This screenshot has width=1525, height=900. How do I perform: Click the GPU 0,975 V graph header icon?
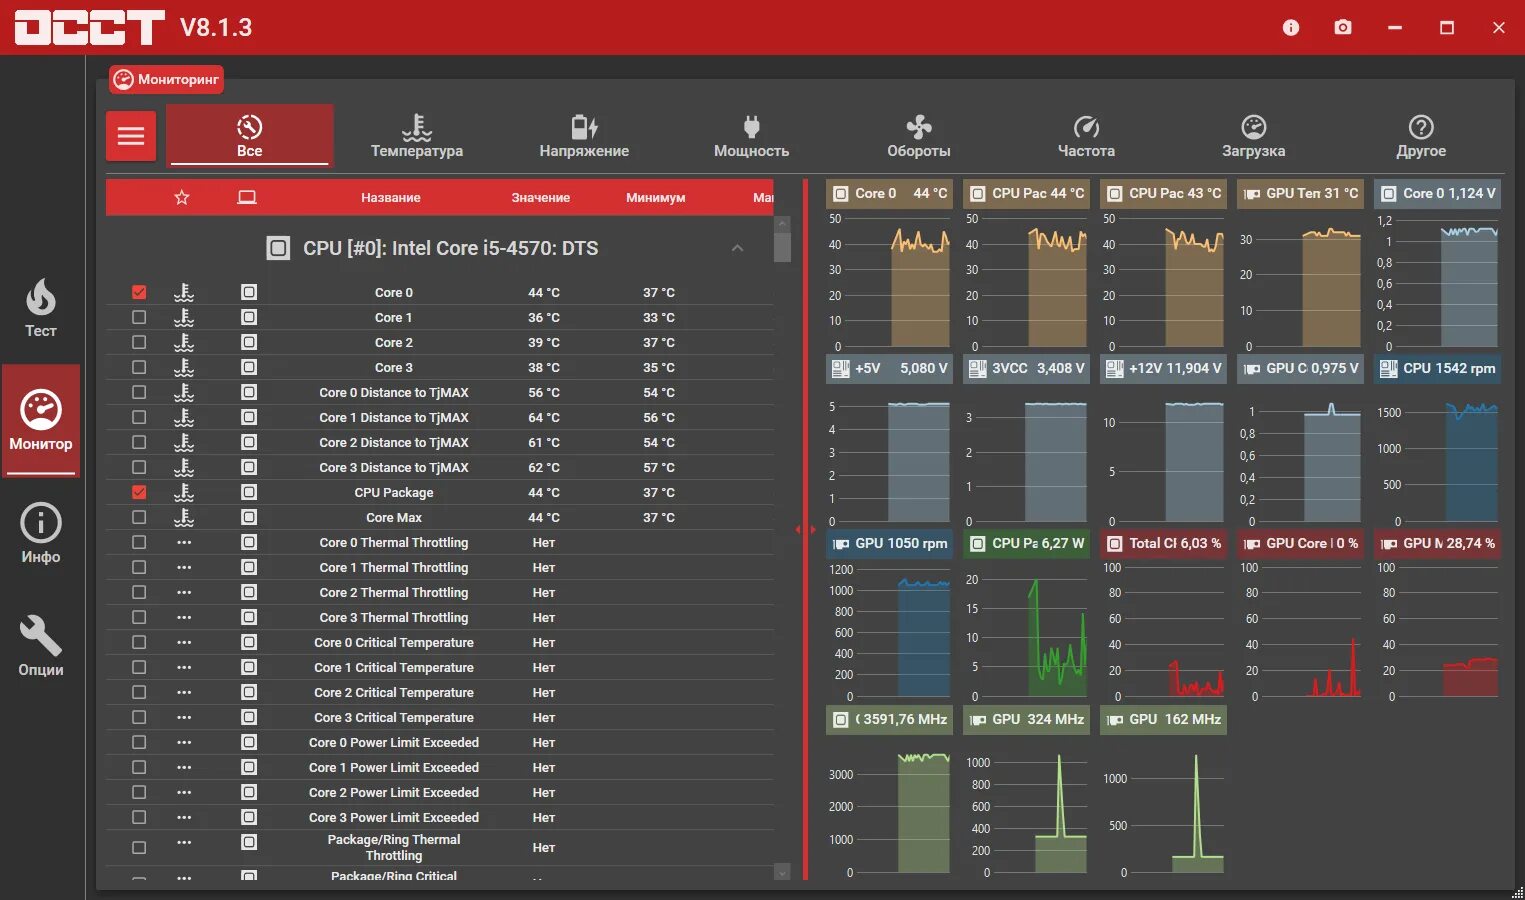click(1251, 369)
